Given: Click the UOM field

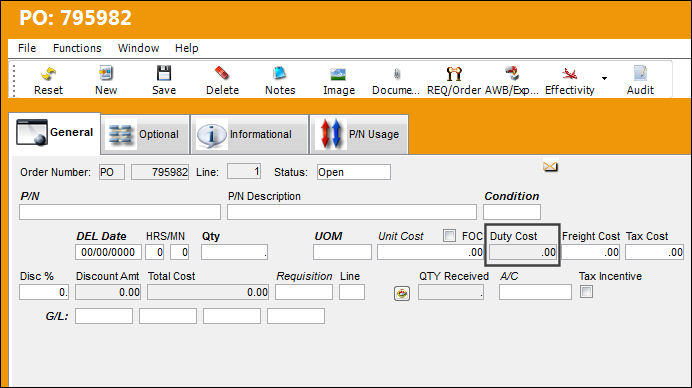Looking at the screenshot, I should tap(342, 252).
